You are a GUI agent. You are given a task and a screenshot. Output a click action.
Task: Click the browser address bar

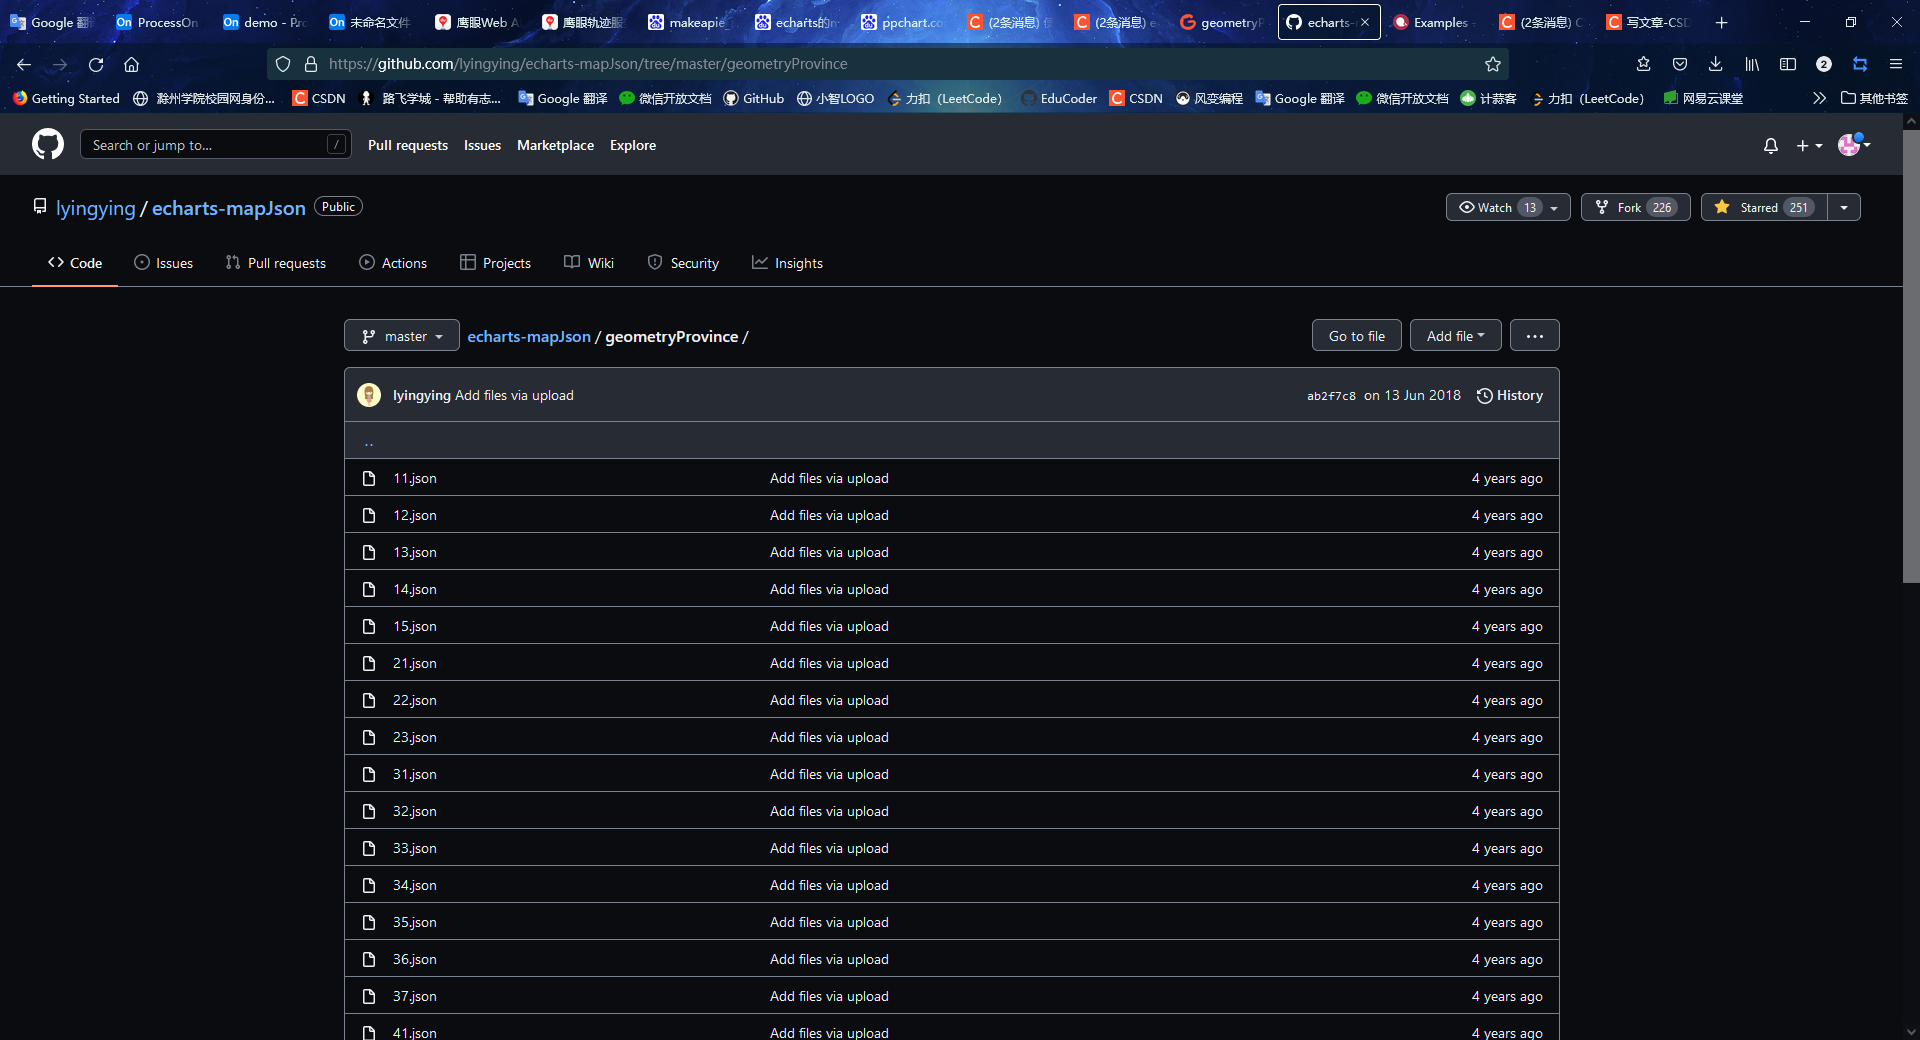point(888,64)
